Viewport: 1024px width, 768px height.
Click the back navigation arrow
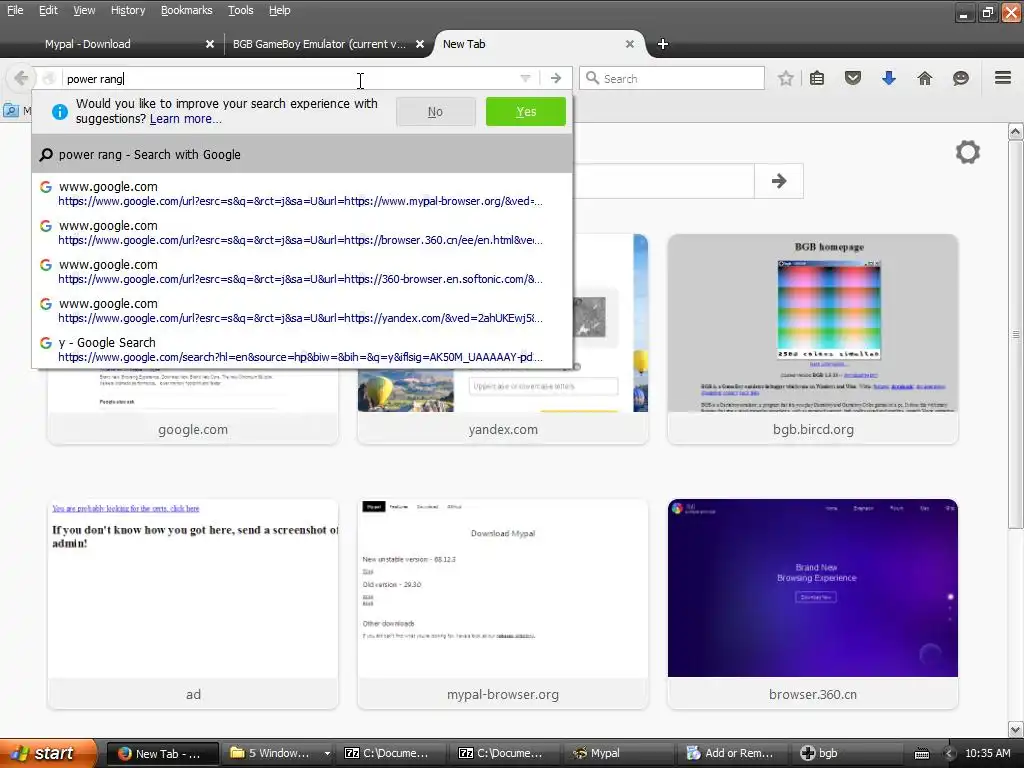point(20,78)
